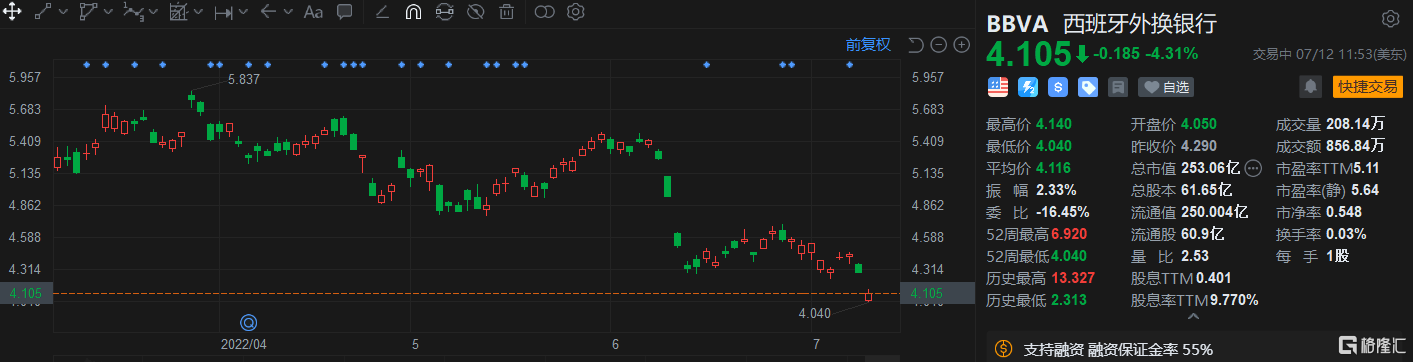The height and width of the screenshot is (362, 1413).
Task: Expand the Fibonacci tool dropdown arrow
Action: pyautogui.click(x=198, y=13)
